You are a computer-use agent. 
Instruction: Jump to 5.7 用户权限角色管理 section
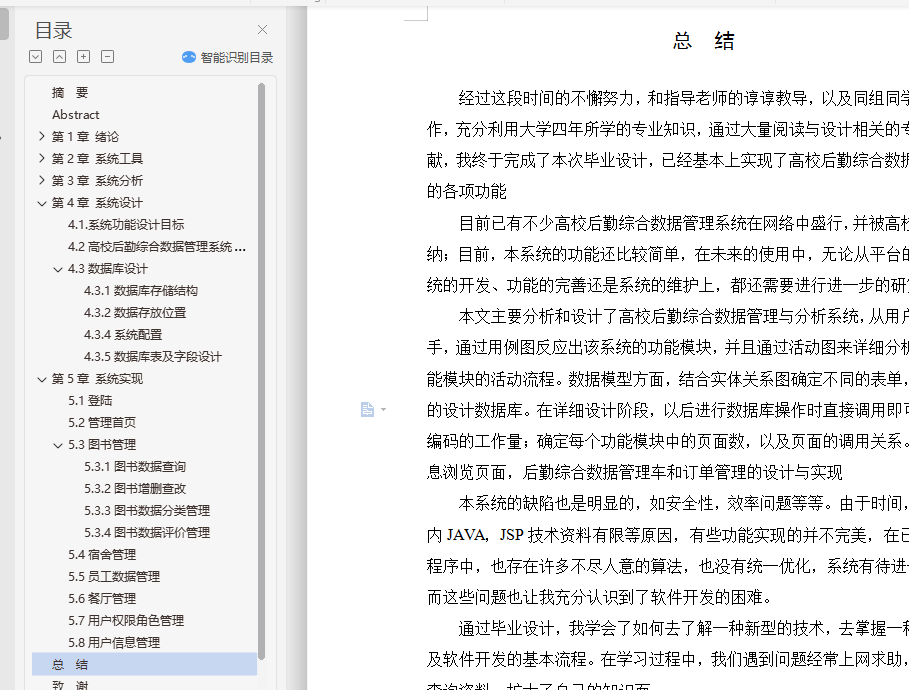(126, 620)
